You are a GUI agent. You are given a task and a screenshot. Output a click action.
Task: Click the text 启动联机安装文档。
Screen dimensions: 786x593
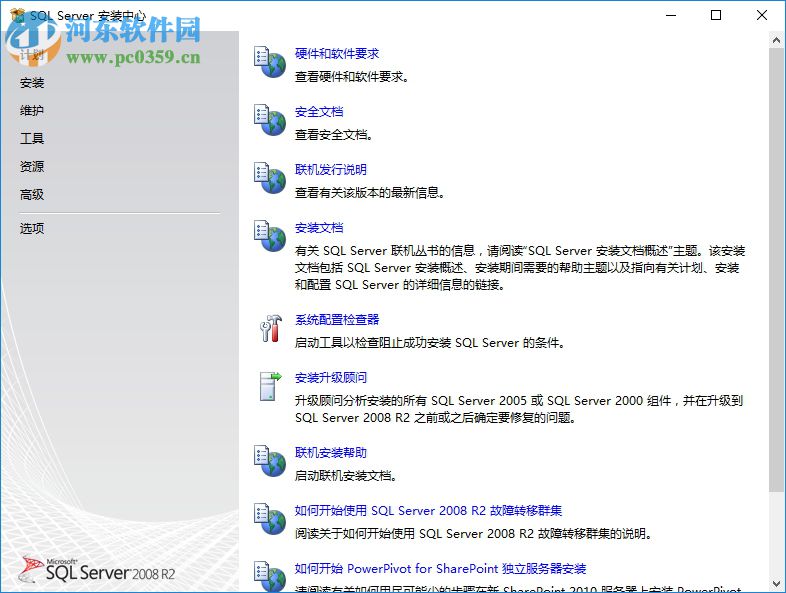click(346, 476)
